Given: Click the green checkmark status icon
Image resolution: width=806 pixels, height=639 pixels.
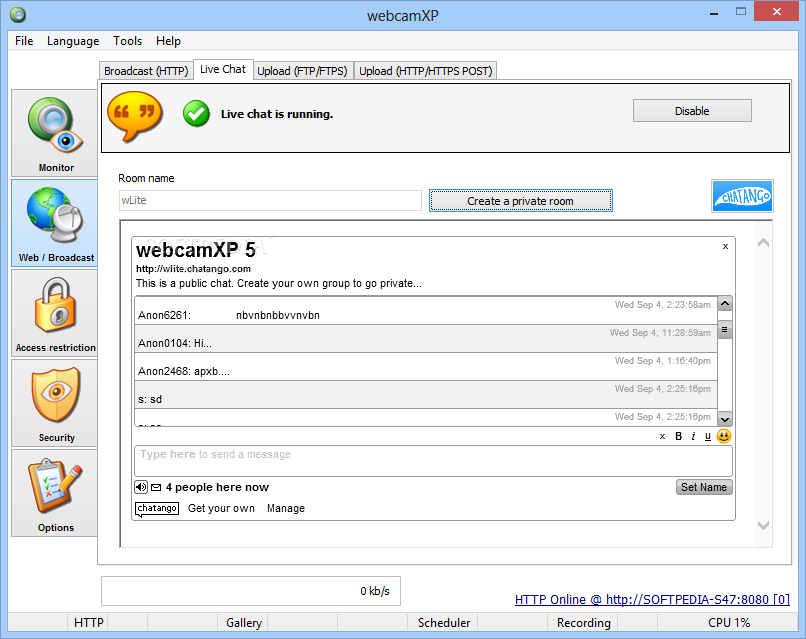Looking at the screenshot, I should pyautogui.click(x=196, y=114).
